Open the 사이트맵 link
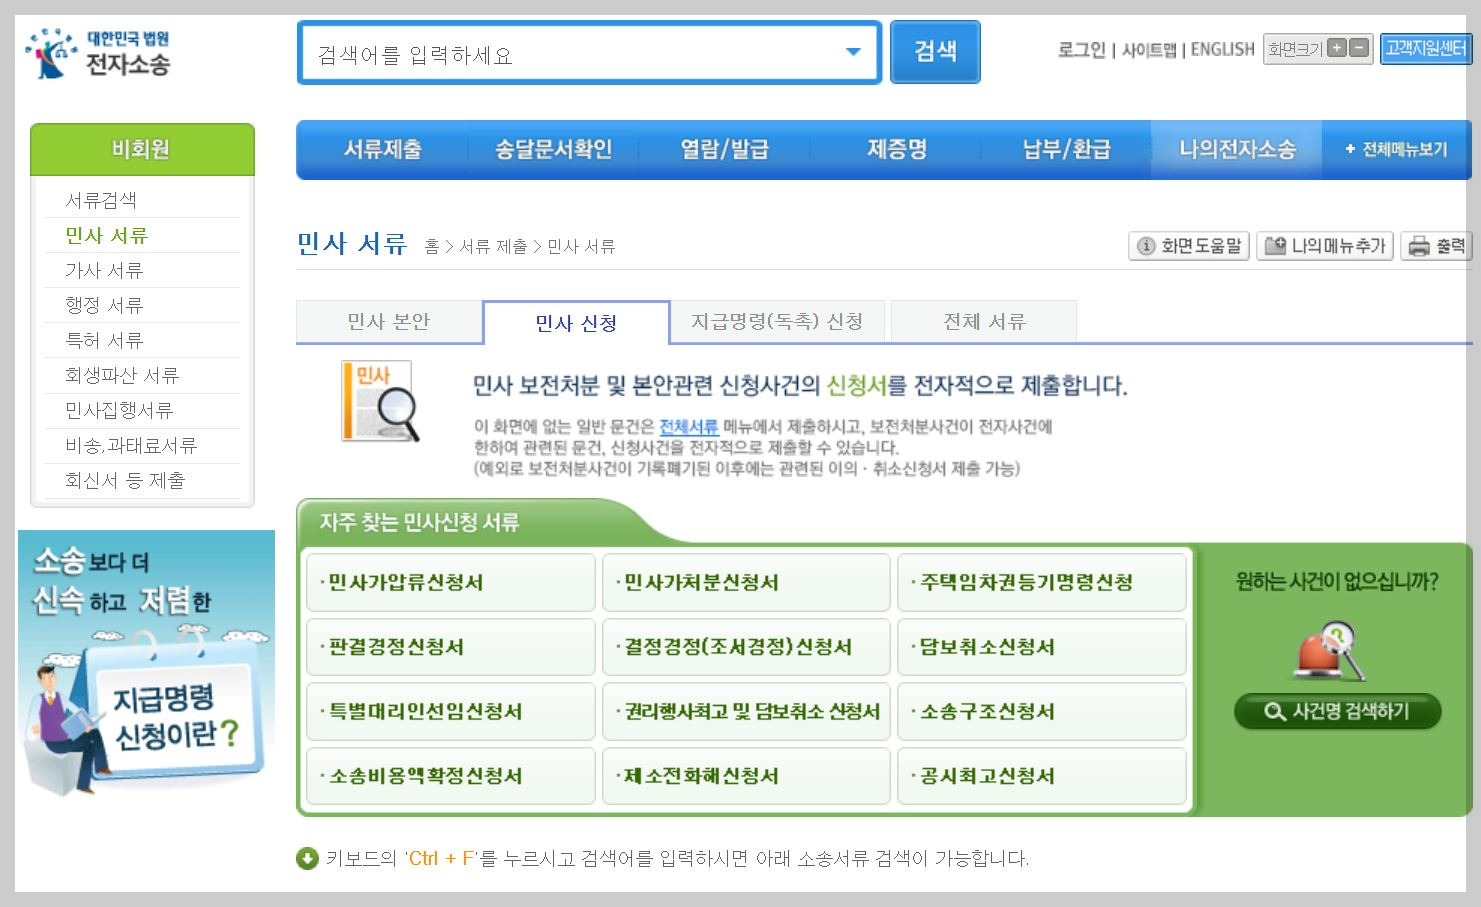The height and width of the screenshot is (907, 1481). [x=1149, y=49]
